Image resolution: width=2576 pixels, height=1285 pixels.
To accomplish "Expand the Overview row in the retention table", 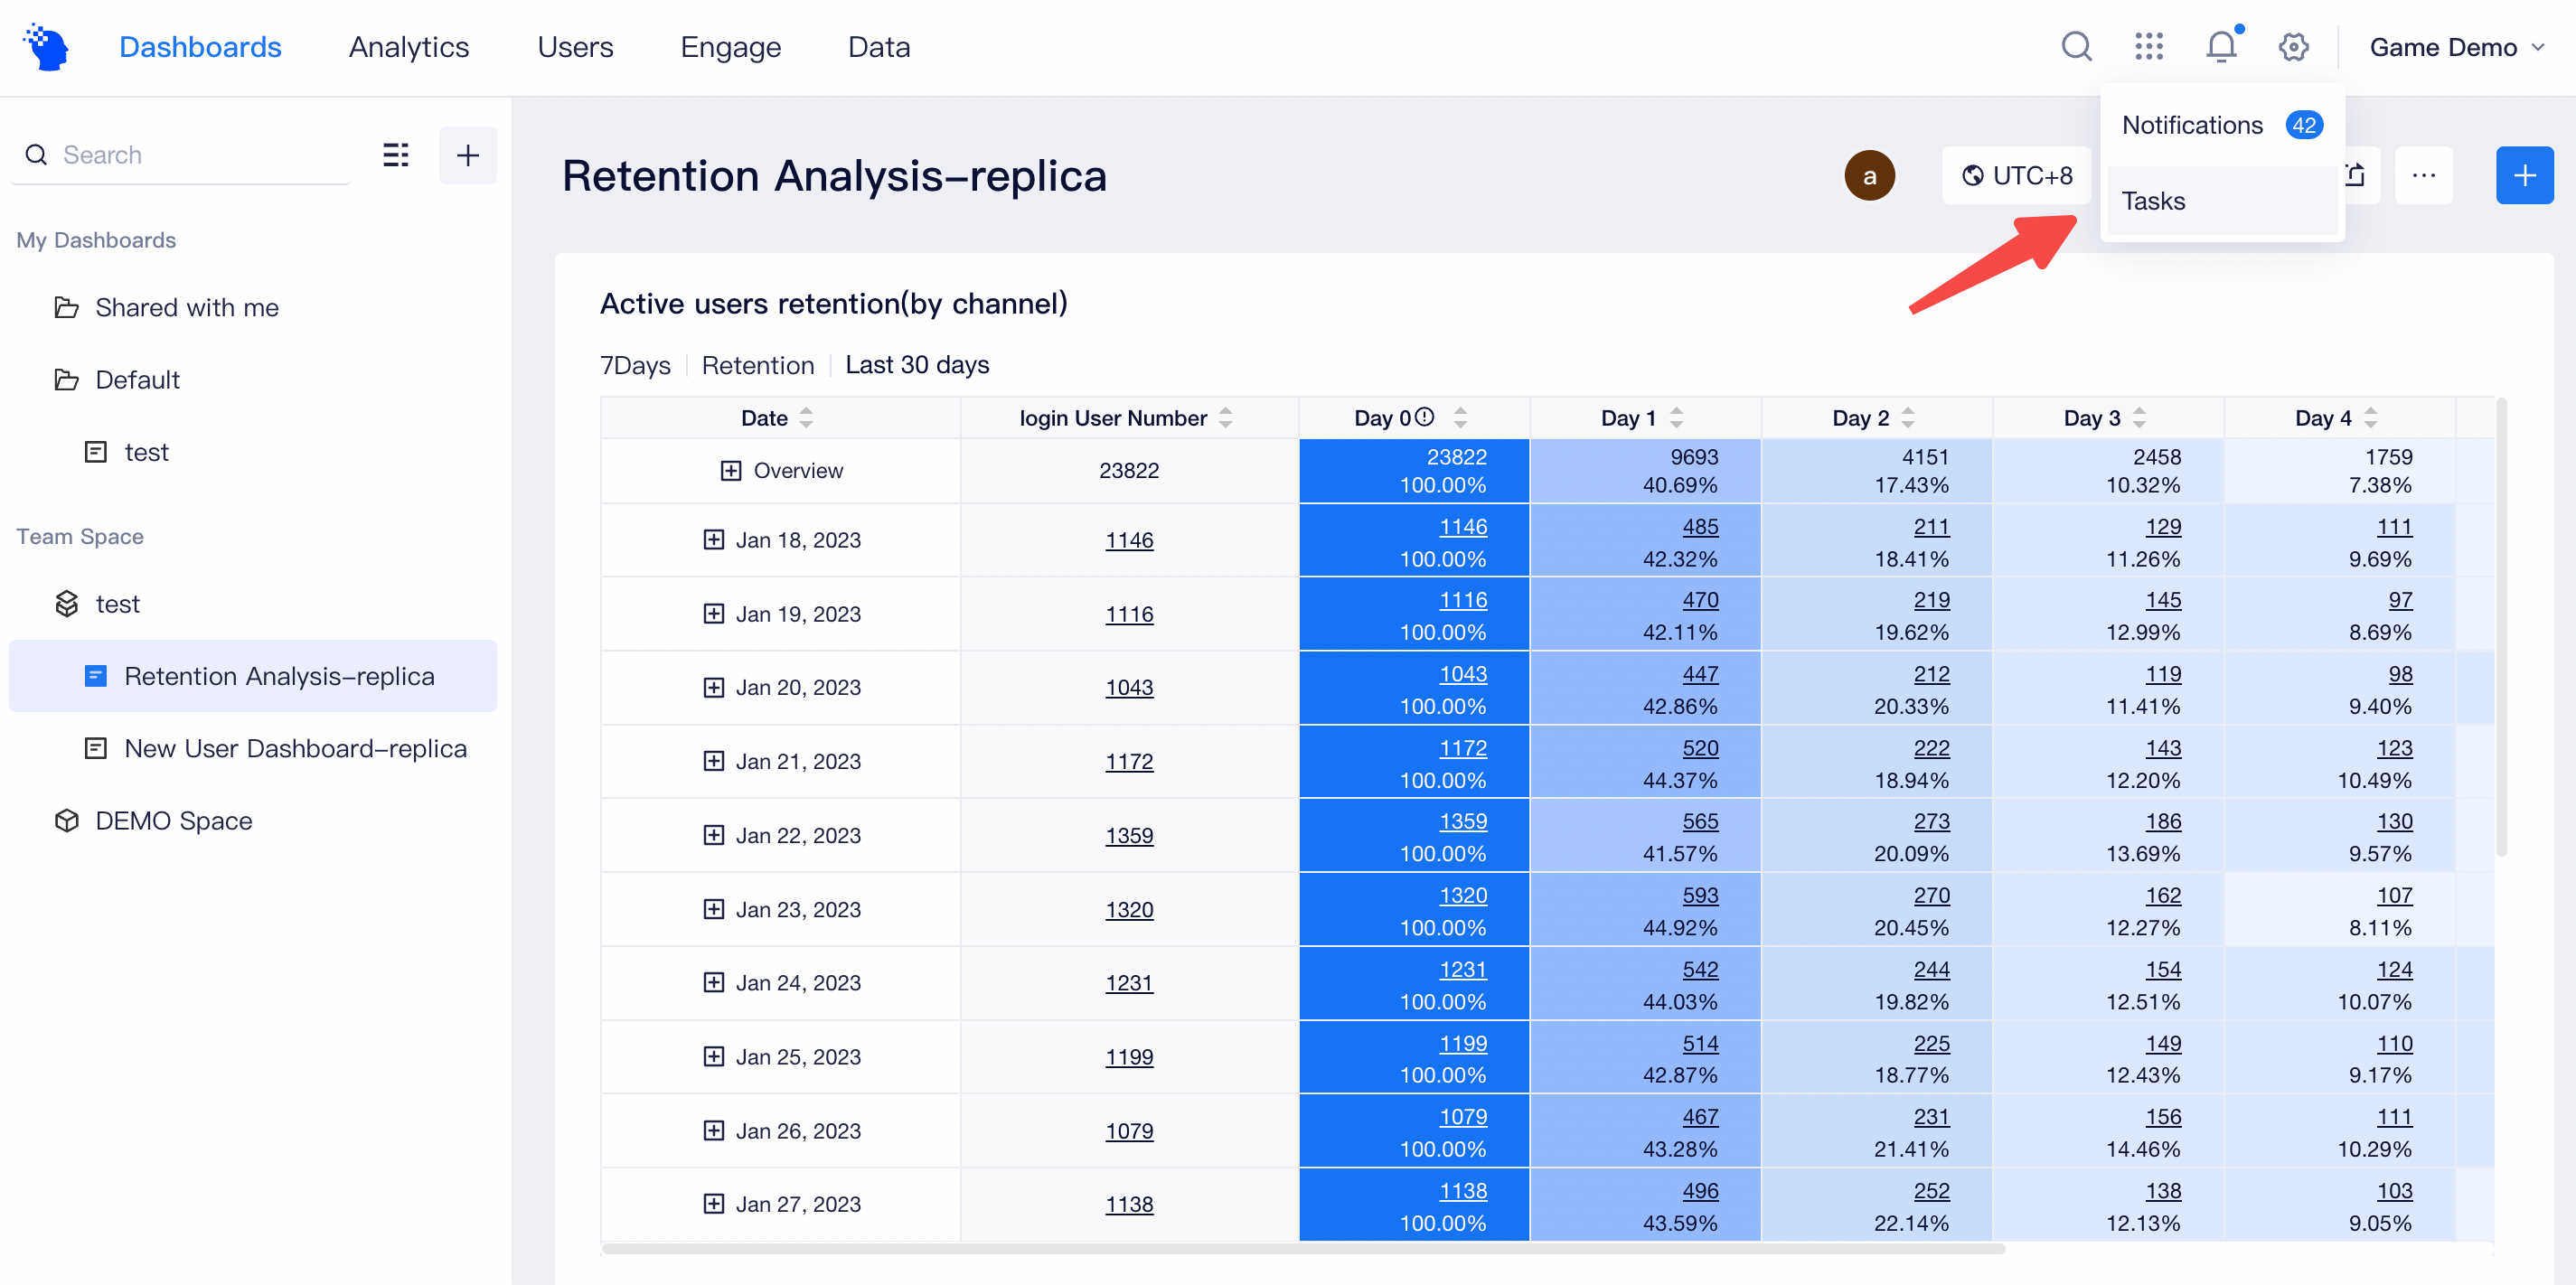I will tap(731, 470).
